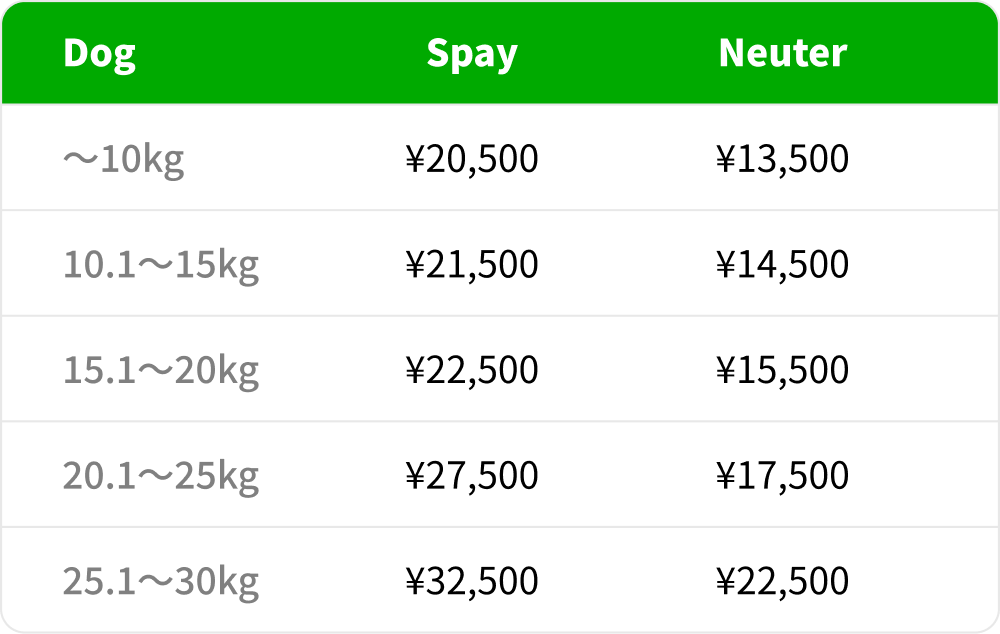
Task: Click the Spay column header
Action: [x=472, y=53]
